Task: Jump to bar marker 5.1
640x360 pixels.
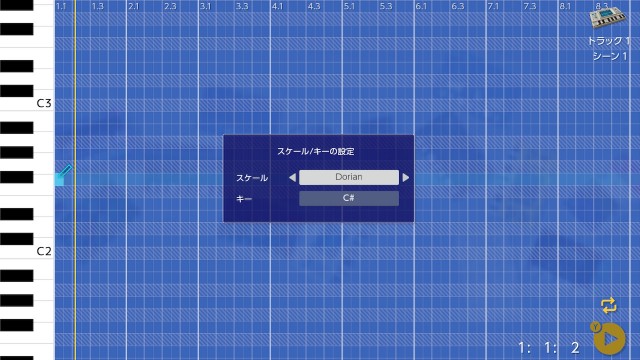Action: click(x=349, y=6)
